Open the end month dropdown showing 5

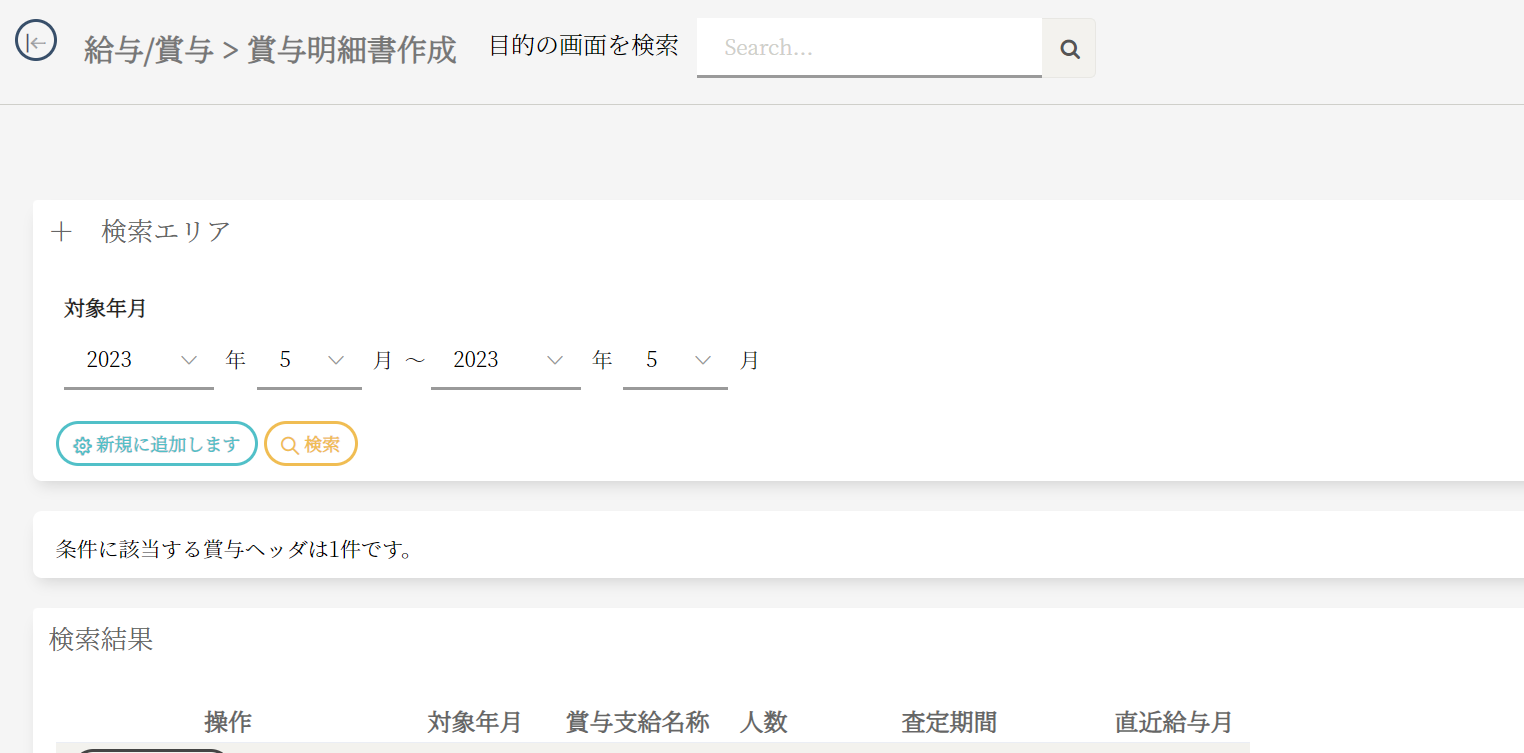(675, 360)
